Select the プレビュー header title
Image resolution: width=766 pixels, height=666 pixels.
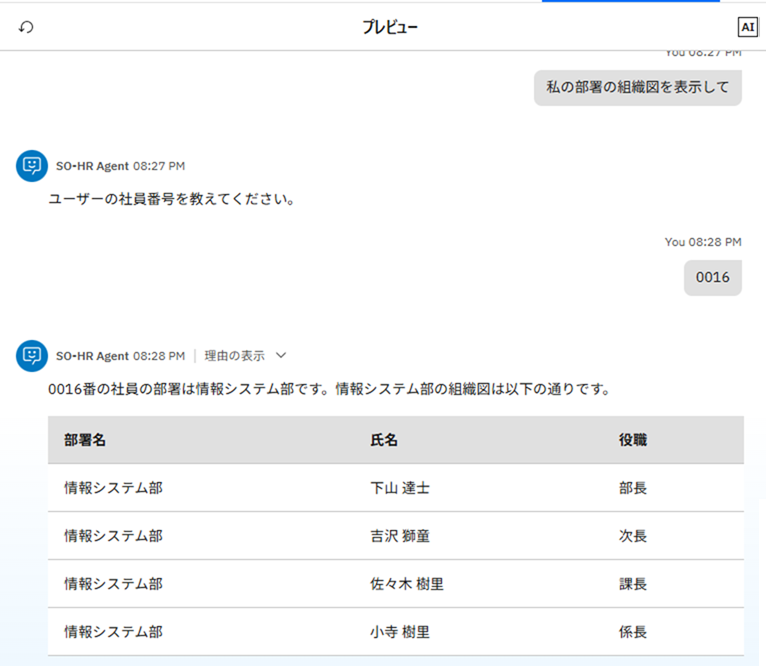390,27
